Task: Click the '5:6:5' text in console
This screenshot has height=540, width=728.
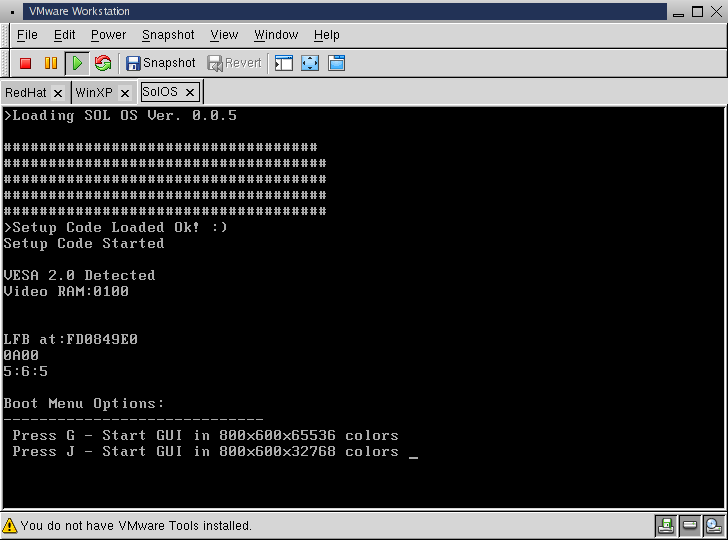Action: click(26, 371)
